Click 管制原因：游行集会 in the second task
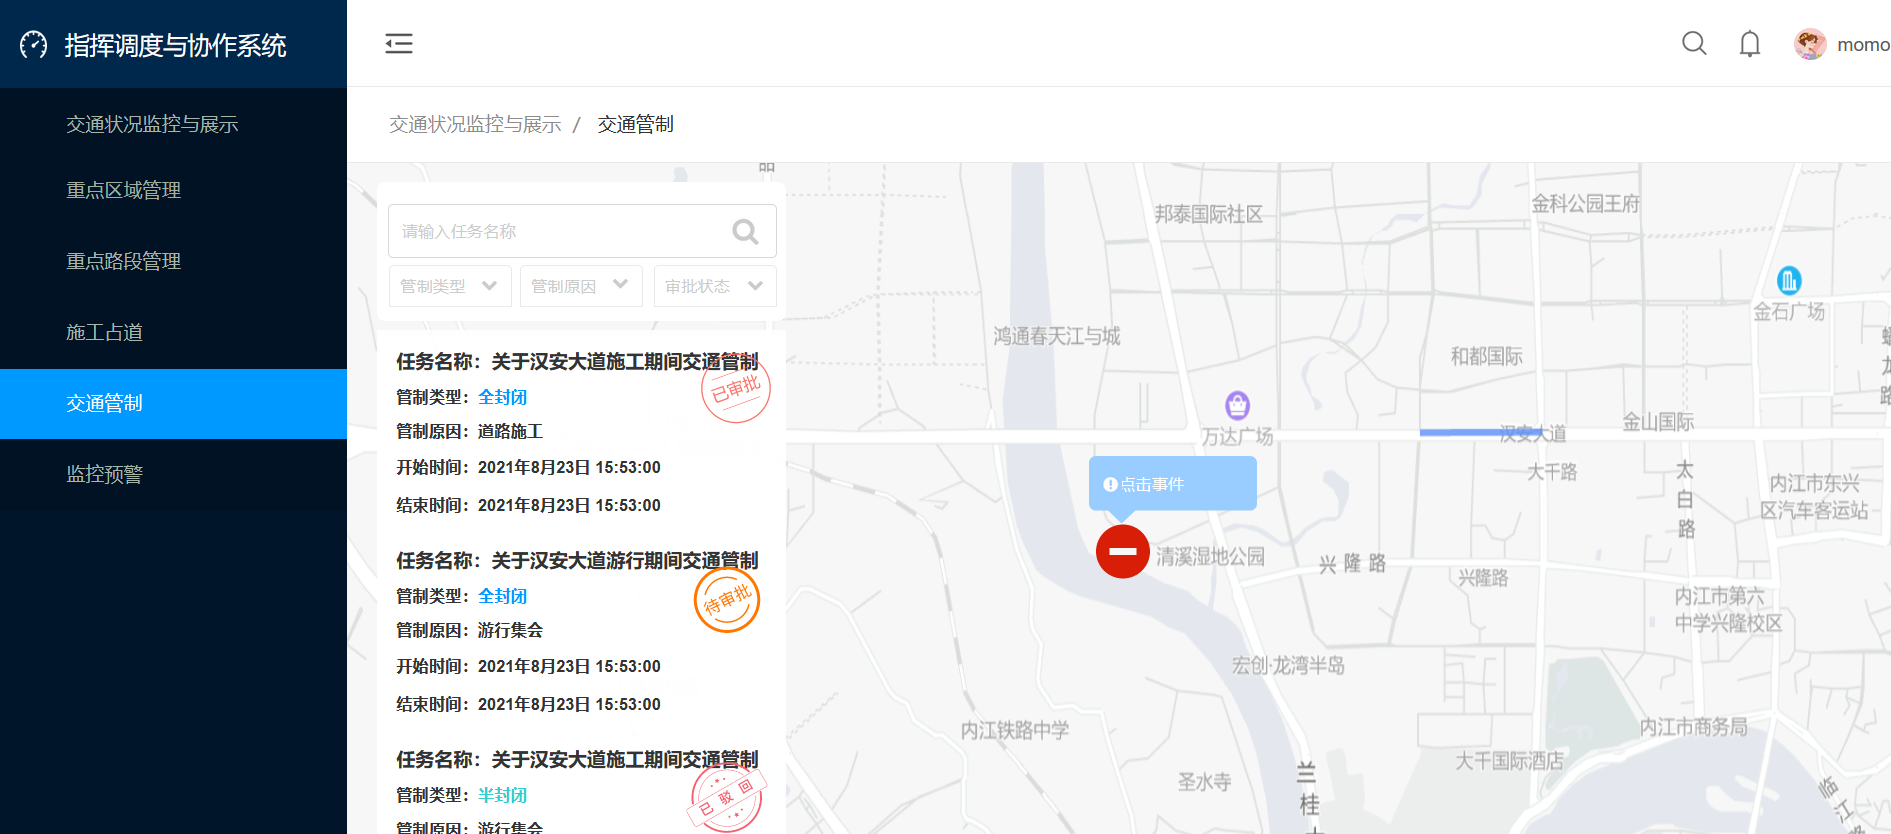1891x834 pixels. tap(469, 631)
